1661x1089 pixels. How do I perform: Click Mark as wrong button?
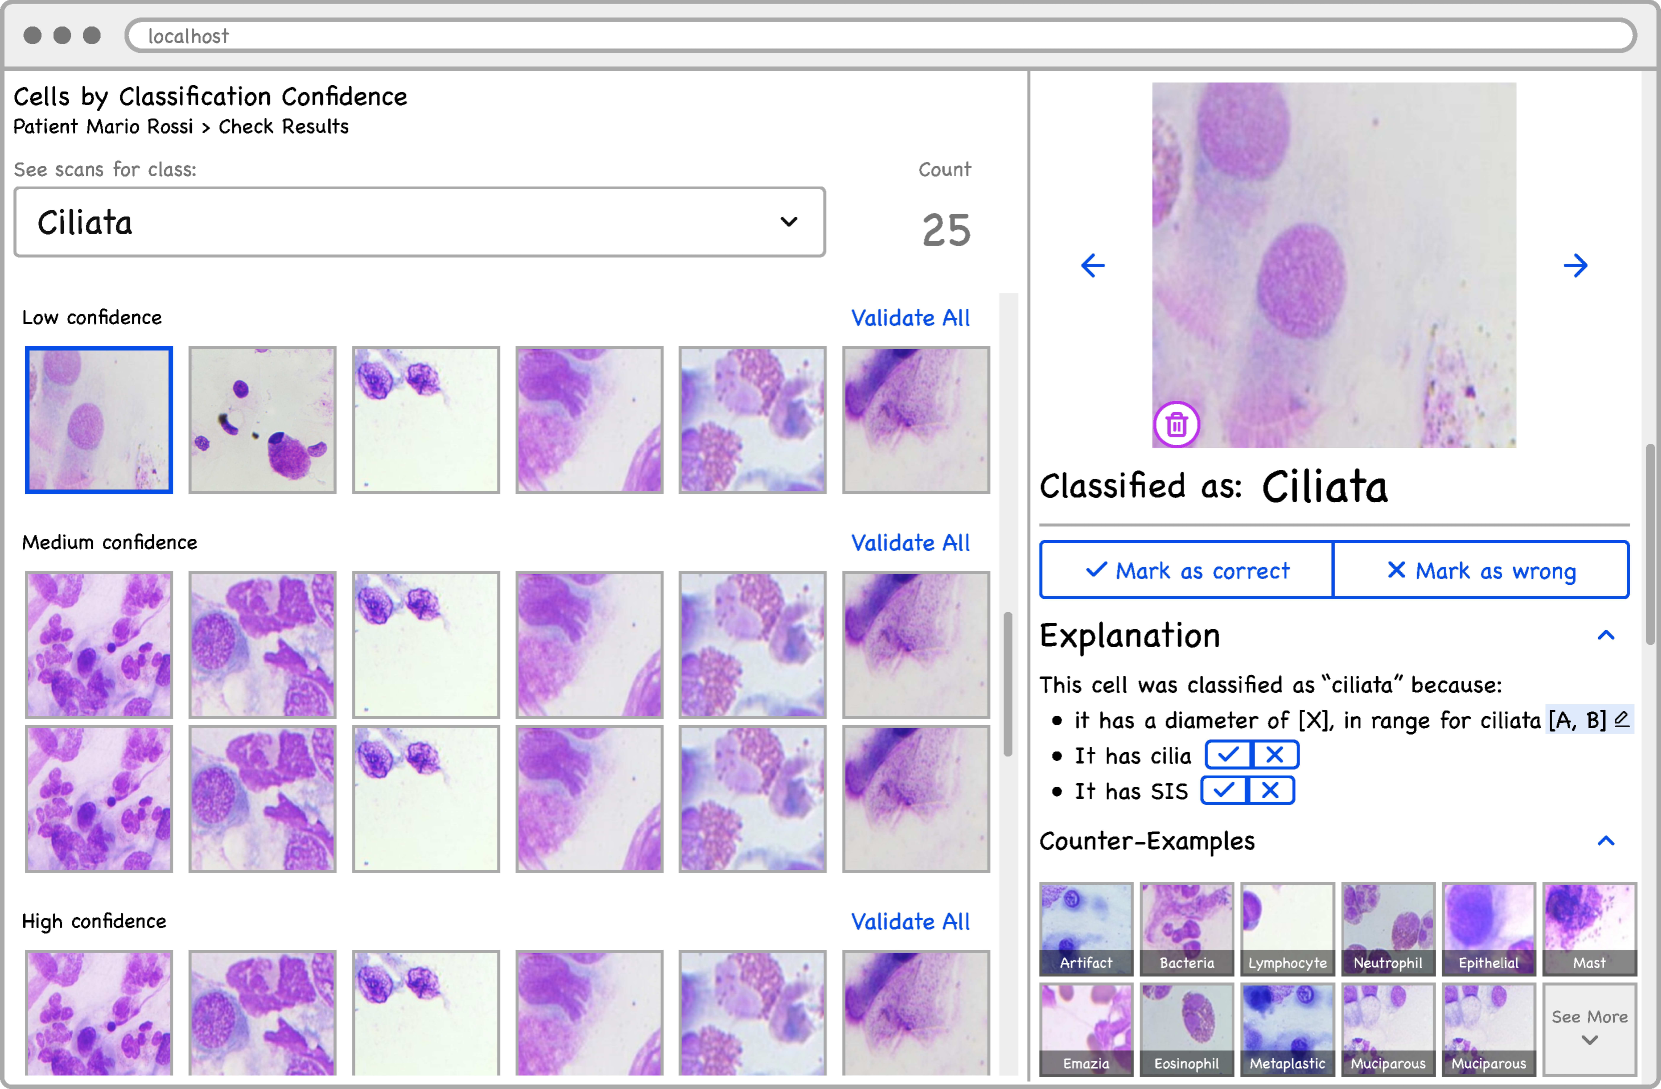(1481, 570)
